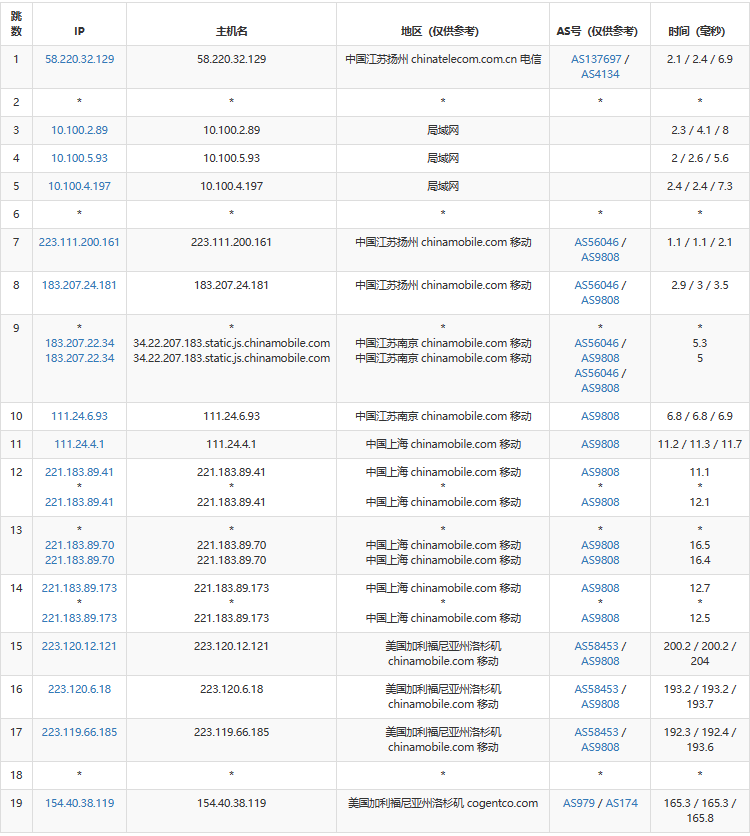Click the time value 2.9 / 3 / 3.5

(699, 285)
